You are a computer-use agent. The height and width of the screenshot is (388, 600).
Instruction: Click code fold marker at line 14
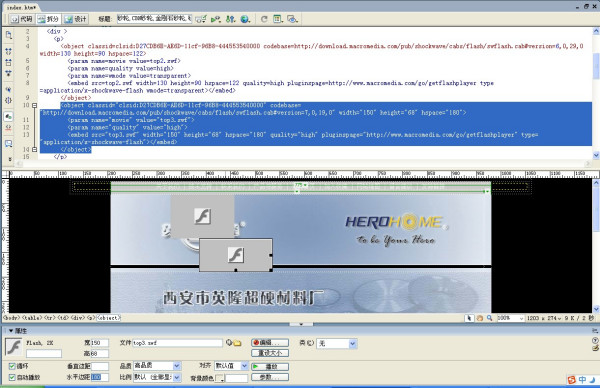point(34,150)
